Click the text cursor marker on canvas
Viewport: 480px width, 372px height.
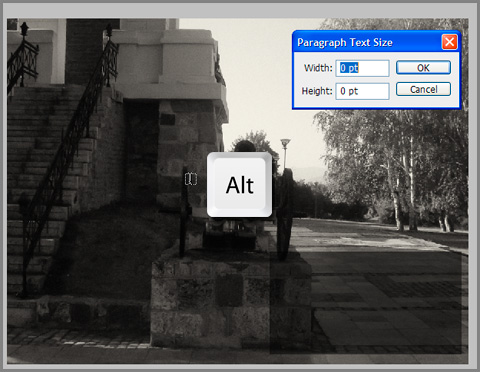[x=191, y=179]
